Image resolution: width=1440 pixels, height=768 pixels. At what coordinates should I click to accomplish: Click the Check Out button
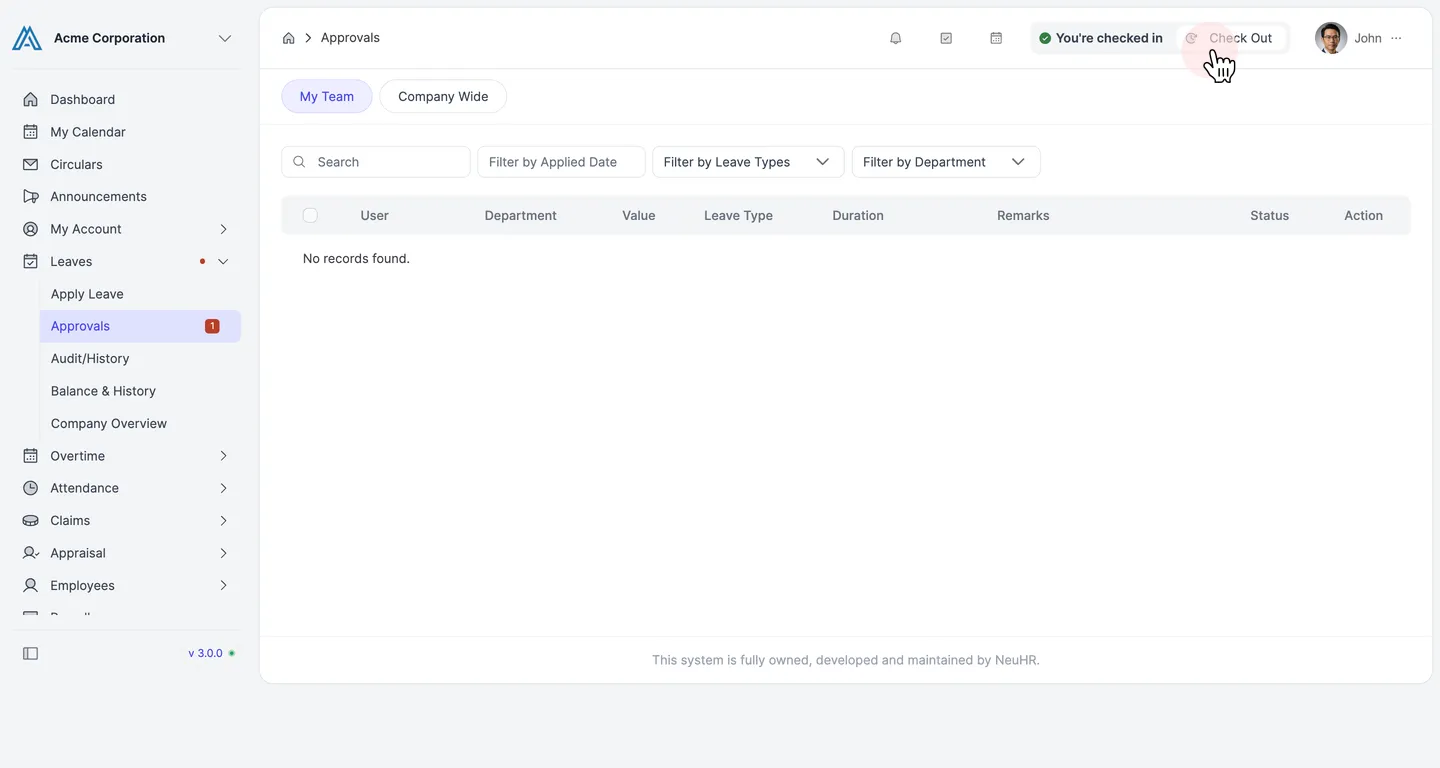tap(1230, 38)
